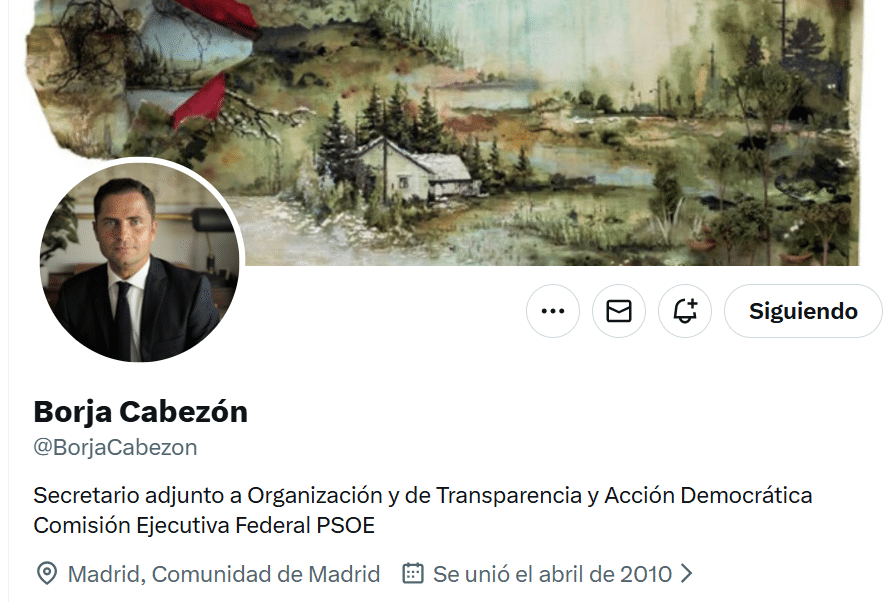The width and height of the screenshot is (895, 602).
Task: Click the calendar icon beside join date
Action: [413, 573]
